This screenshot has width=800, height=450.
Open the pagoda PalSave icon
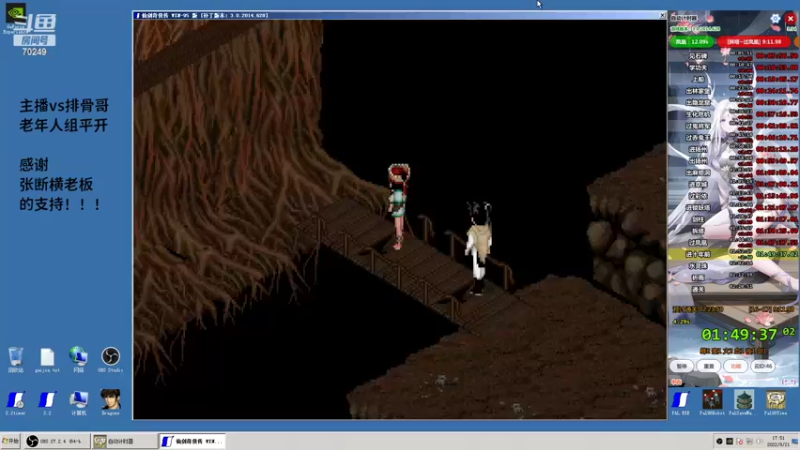coord(744,403)
